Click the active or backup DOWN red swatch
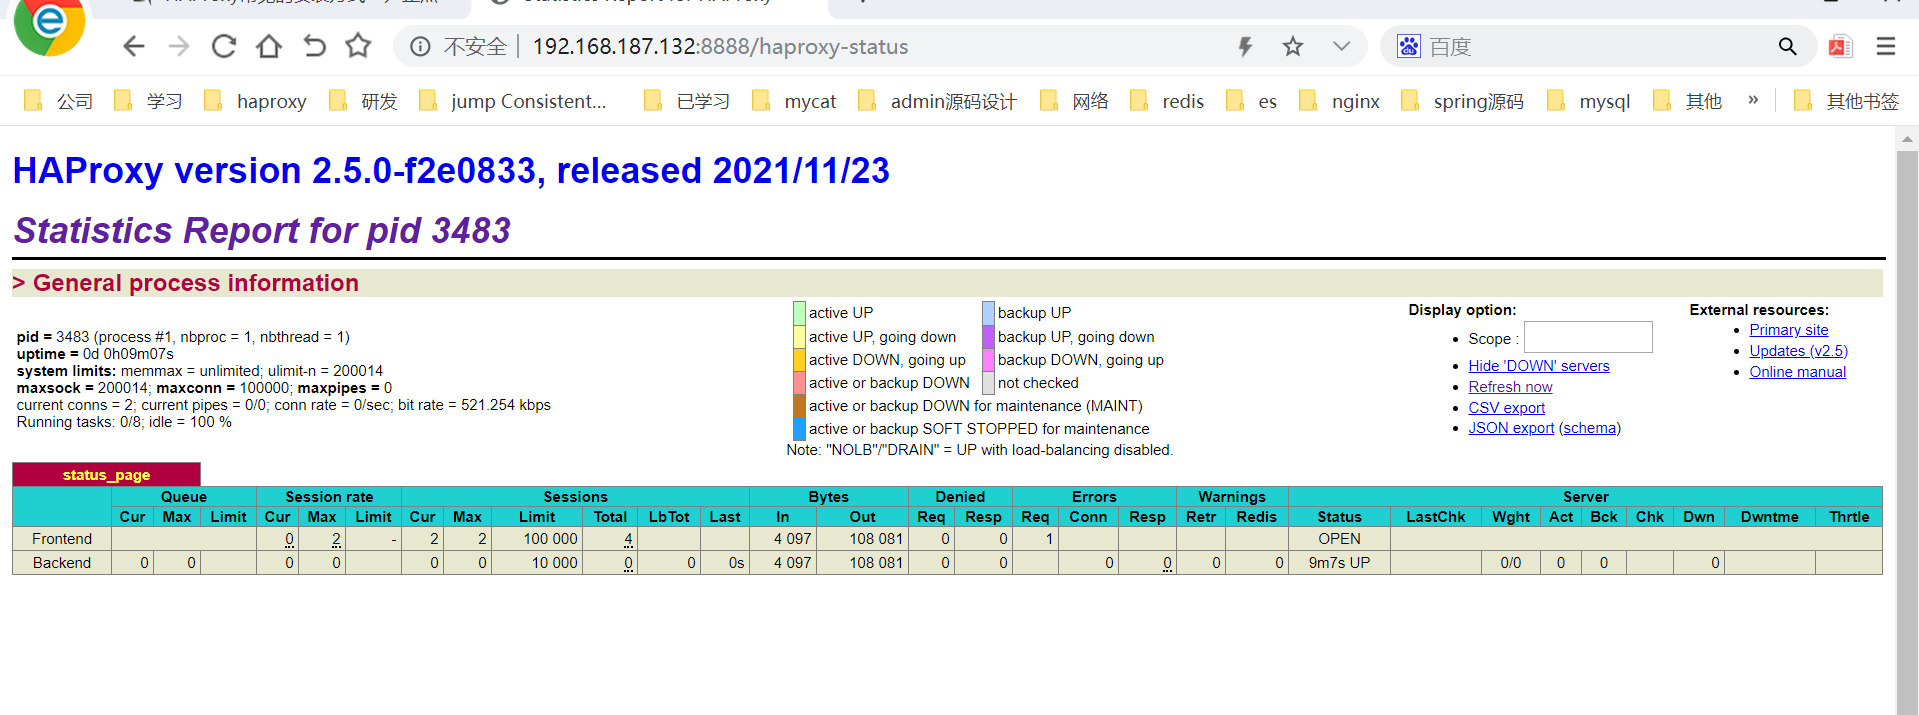This screenshot has height=715, width=1919. coord(799,383)
